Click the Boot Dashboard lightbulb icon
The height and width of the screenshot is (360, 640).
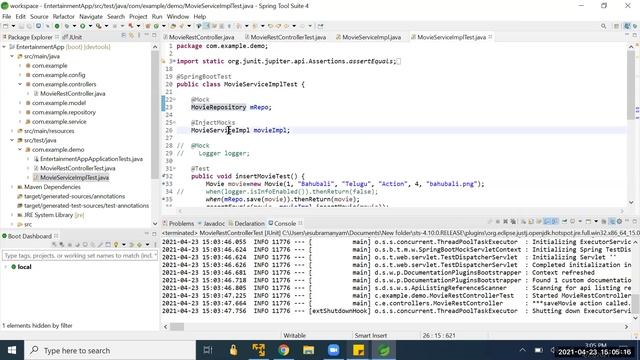click(x=116, y=244)
